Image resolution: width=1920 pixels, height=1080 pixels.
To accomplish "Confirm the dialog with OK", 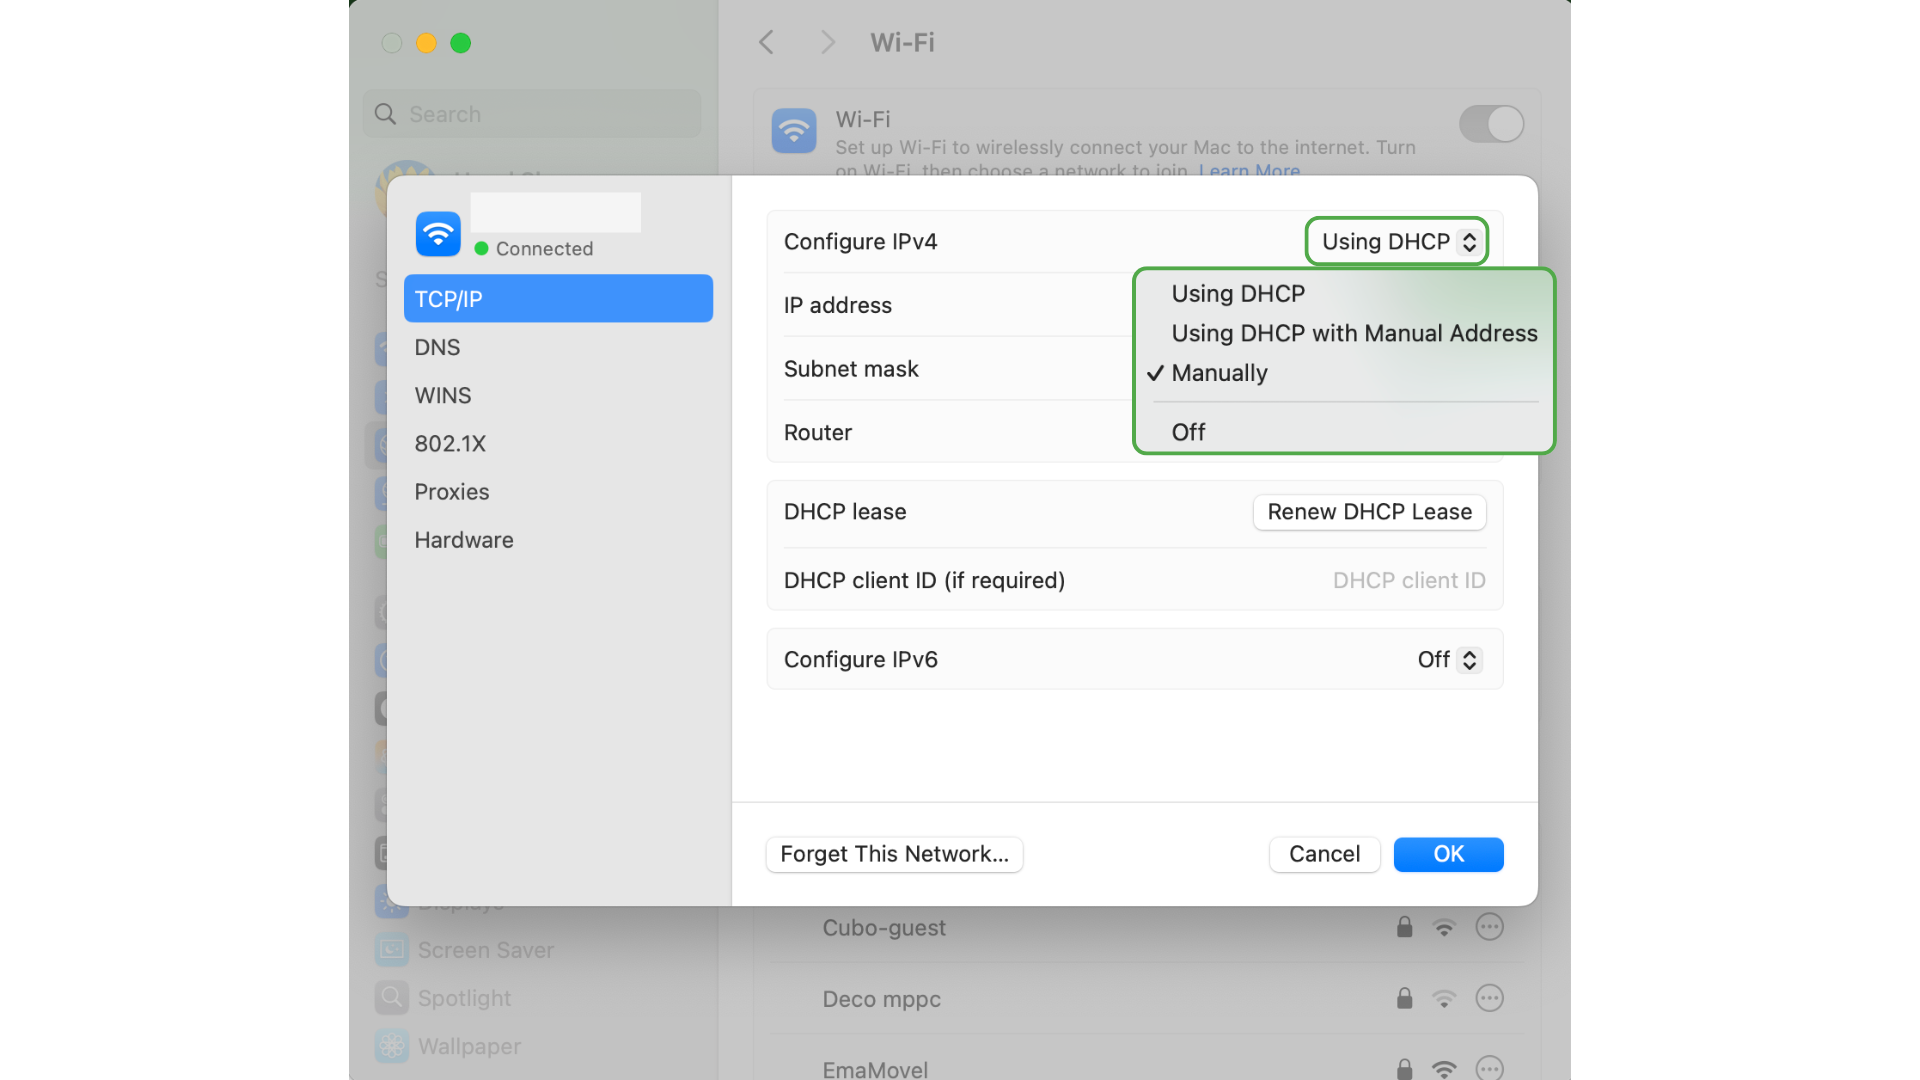I will tap(1448, 854).
